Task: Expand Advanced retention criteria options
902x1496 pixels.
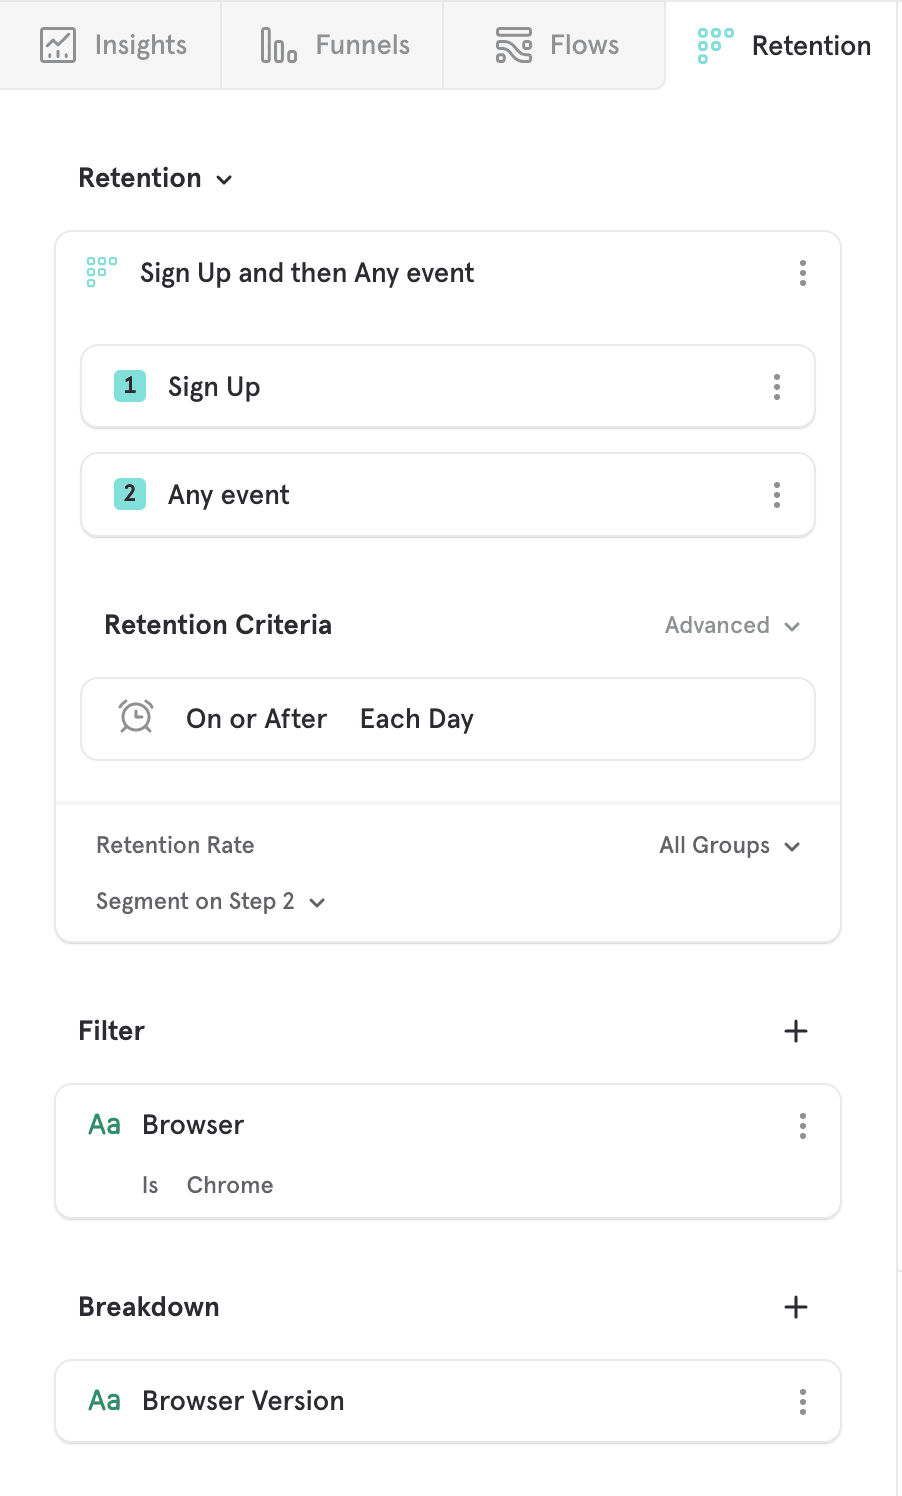Action: coord(732,625)
